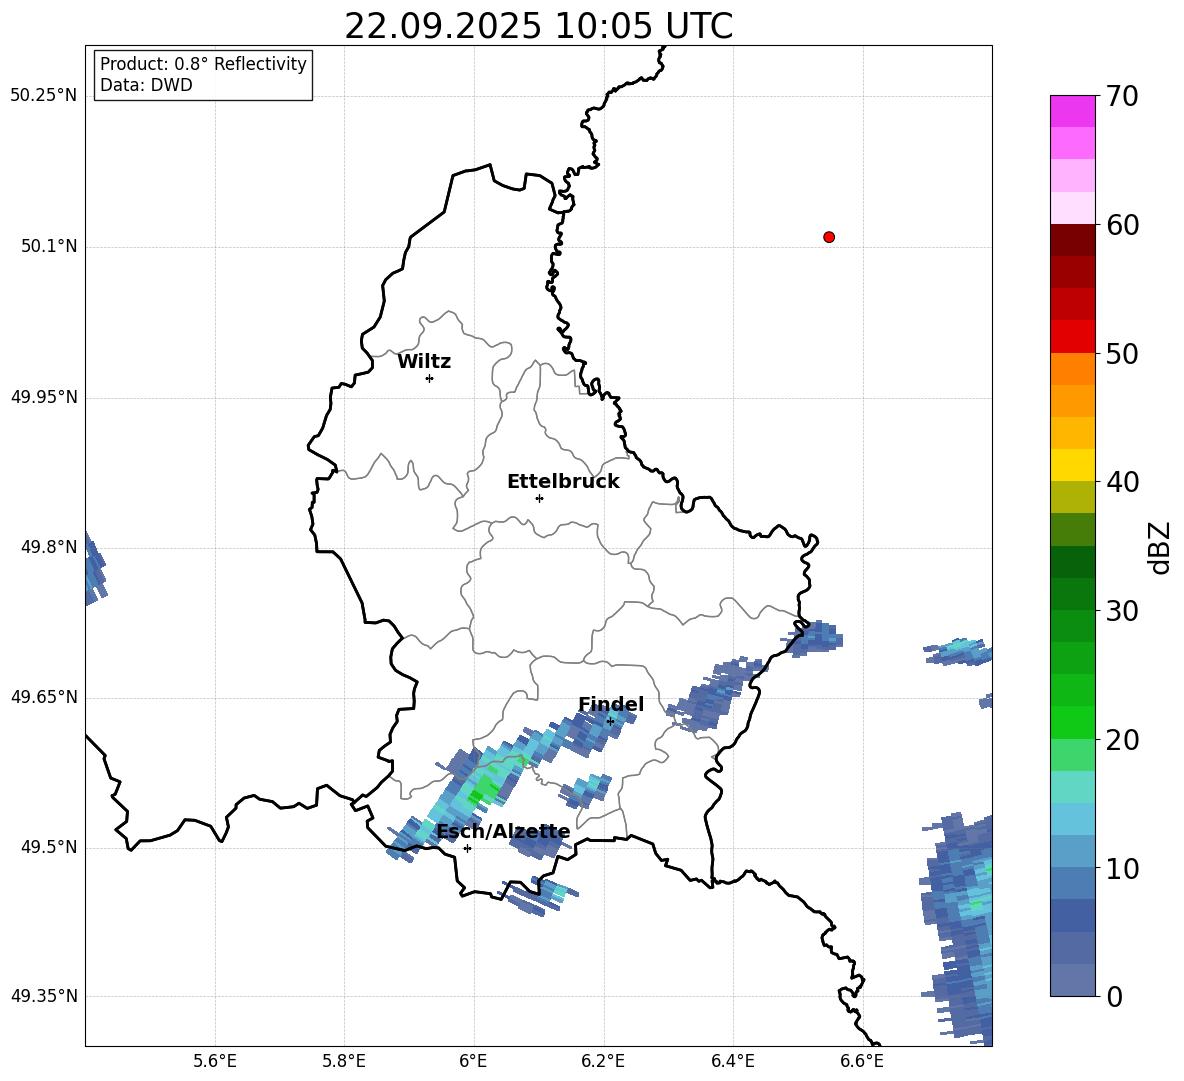Click the 49.35°N latitude label
The width and height of the screenshot is (1184, 1081).
pyautogui.click(x=44, y=996)
